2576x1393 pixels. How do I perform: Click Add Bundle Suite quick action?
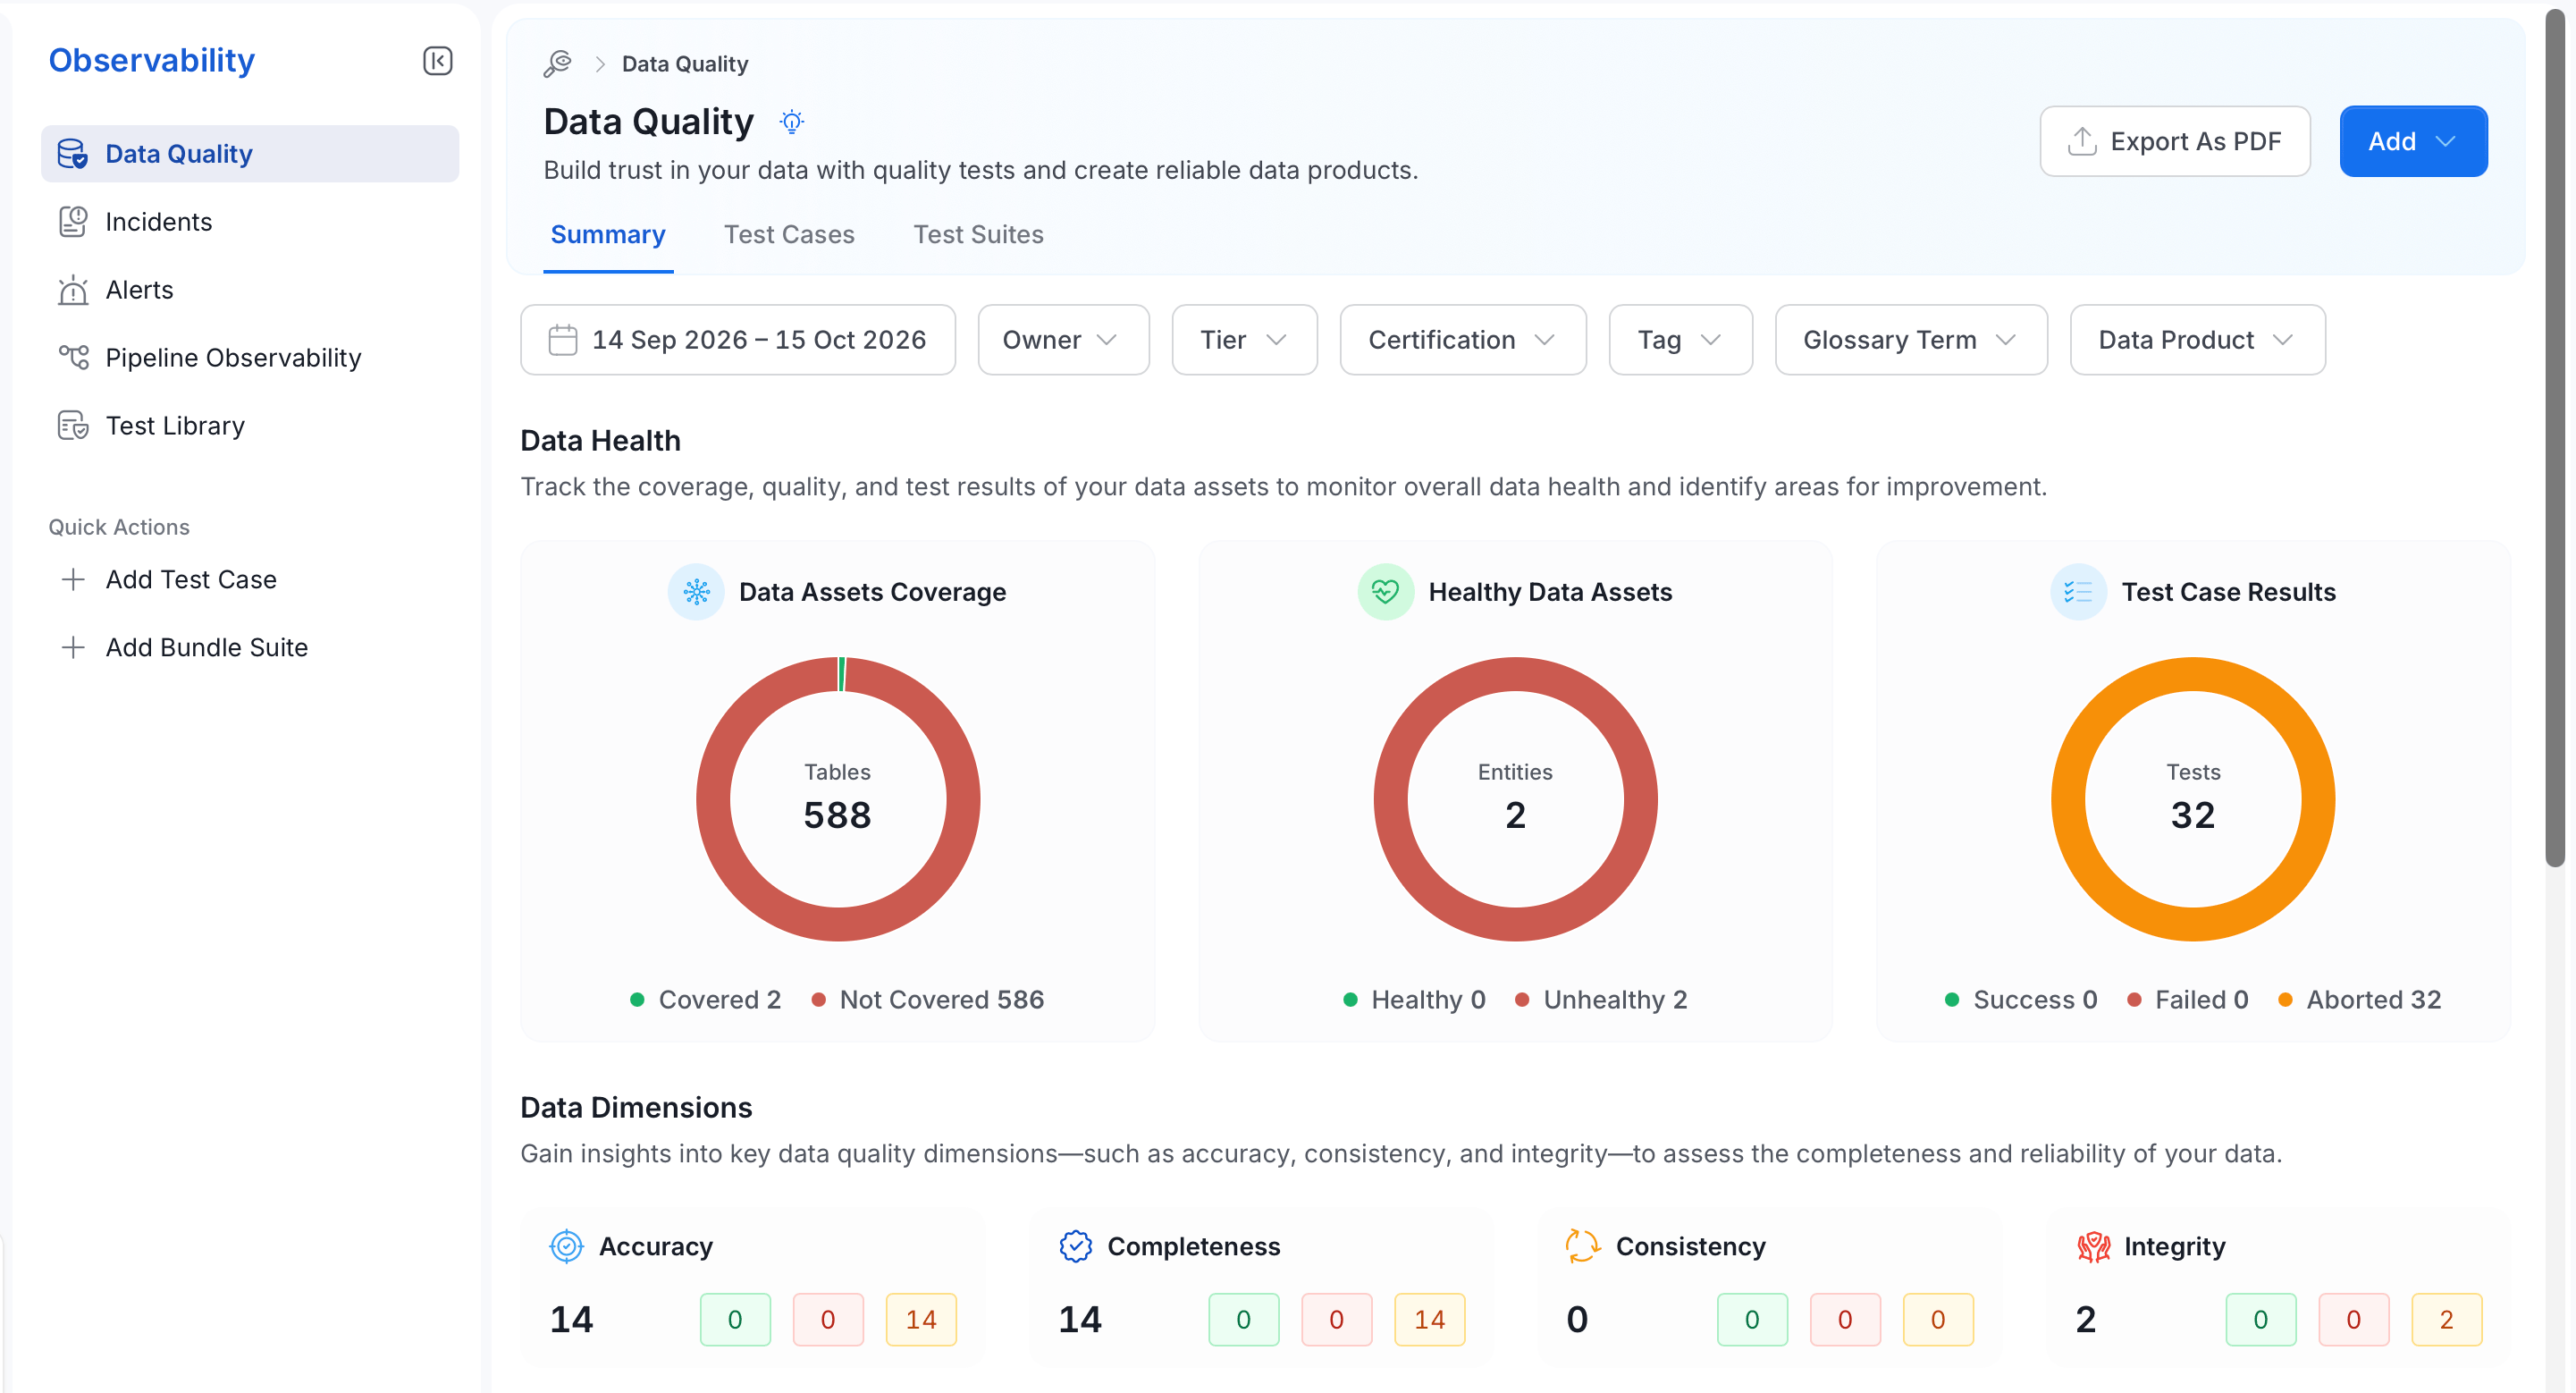249,648
